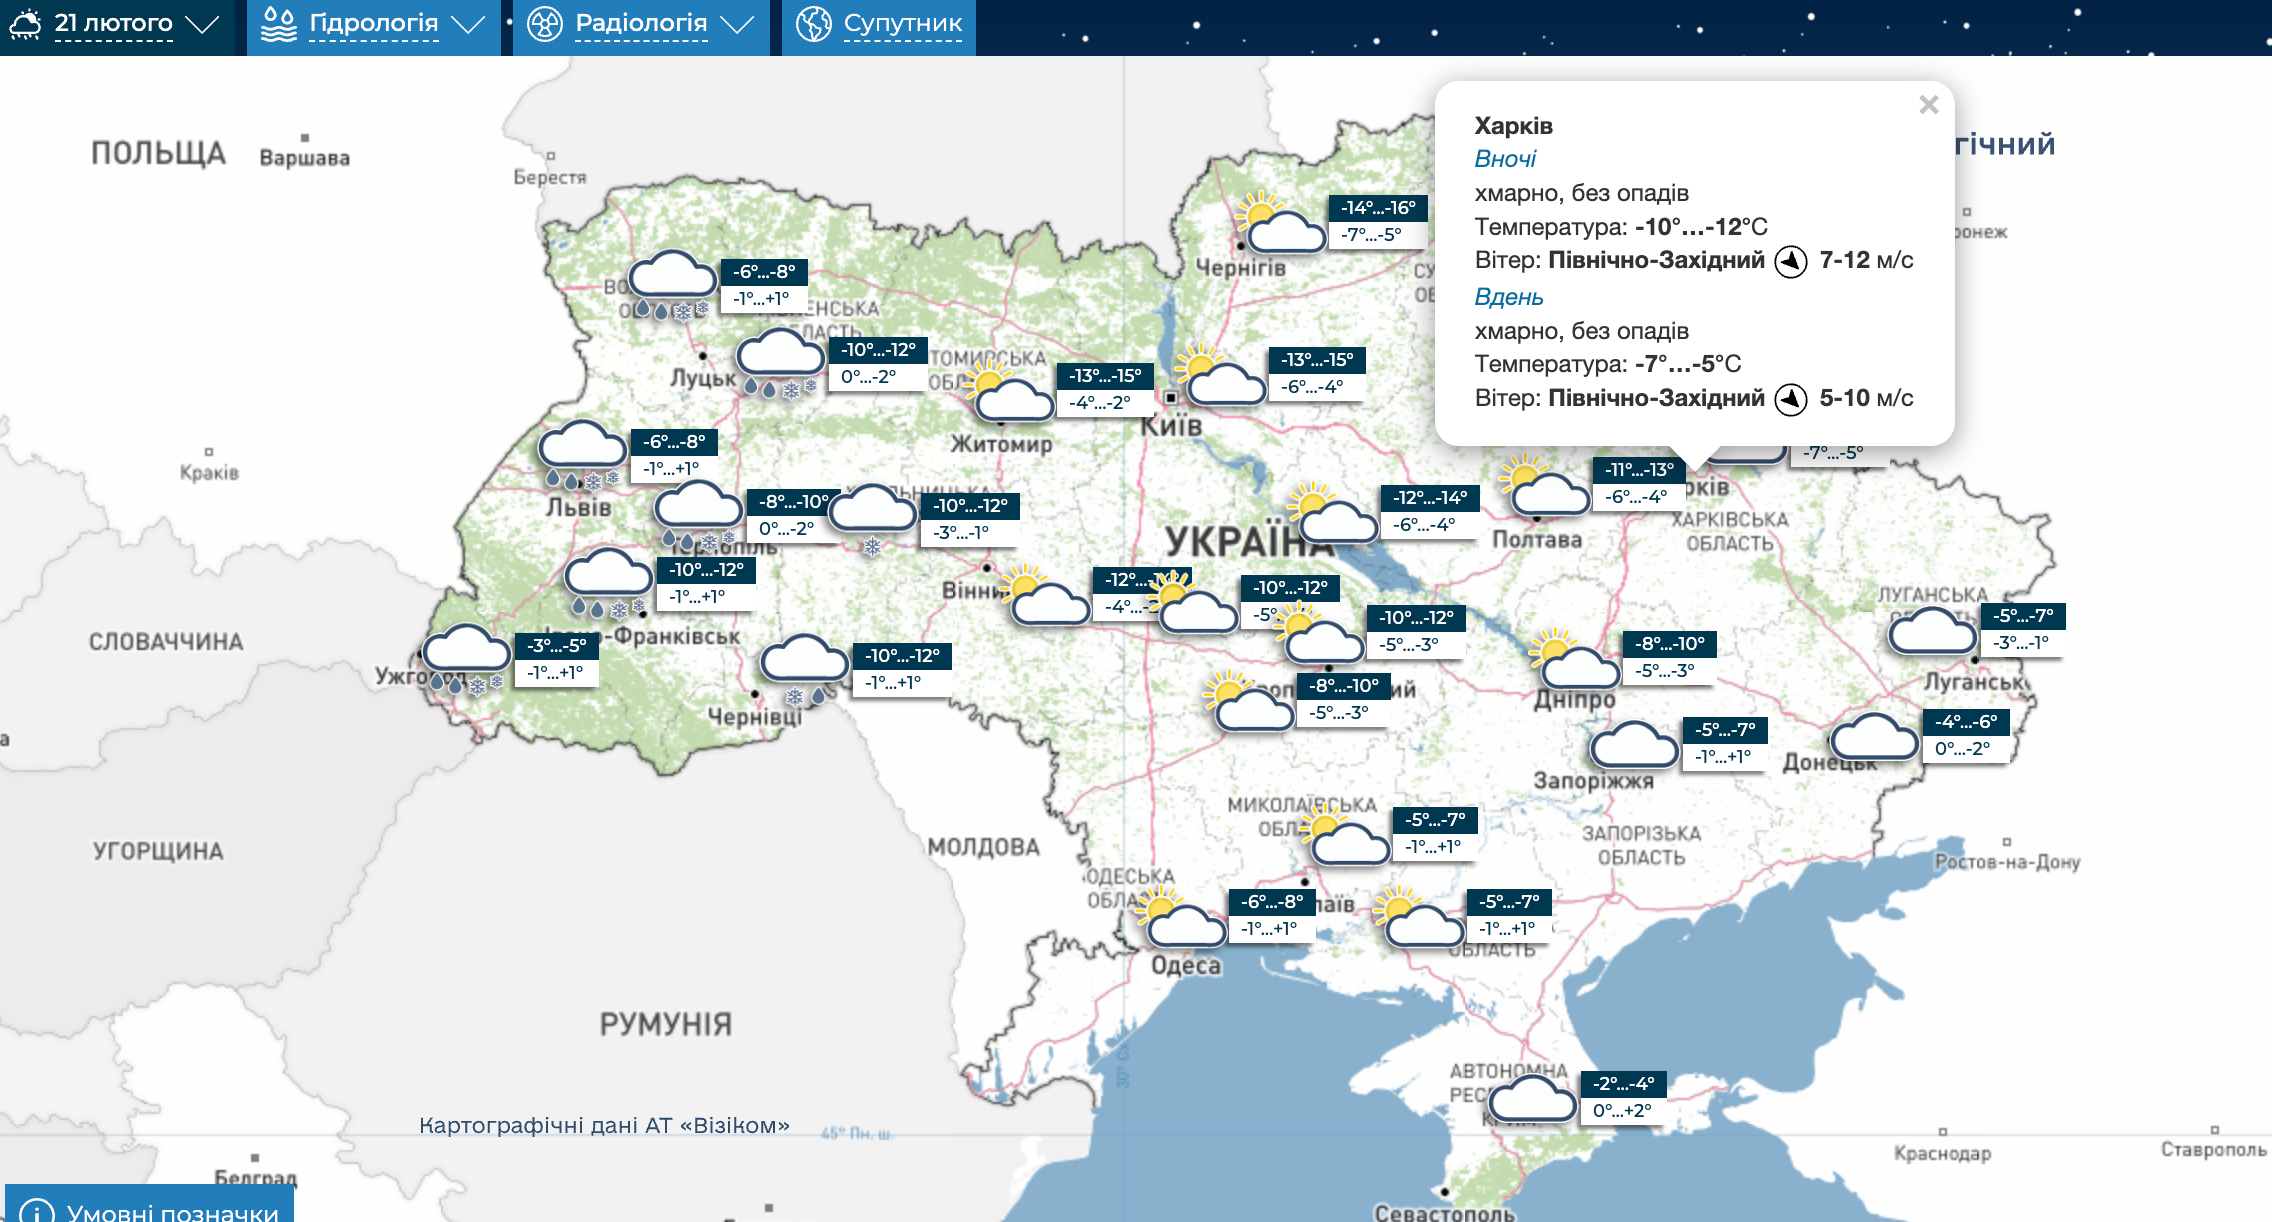This screenshot has width=2272, height=1222.
Task: Click the Luhansk cloud icon
Action: point(1931,632)
